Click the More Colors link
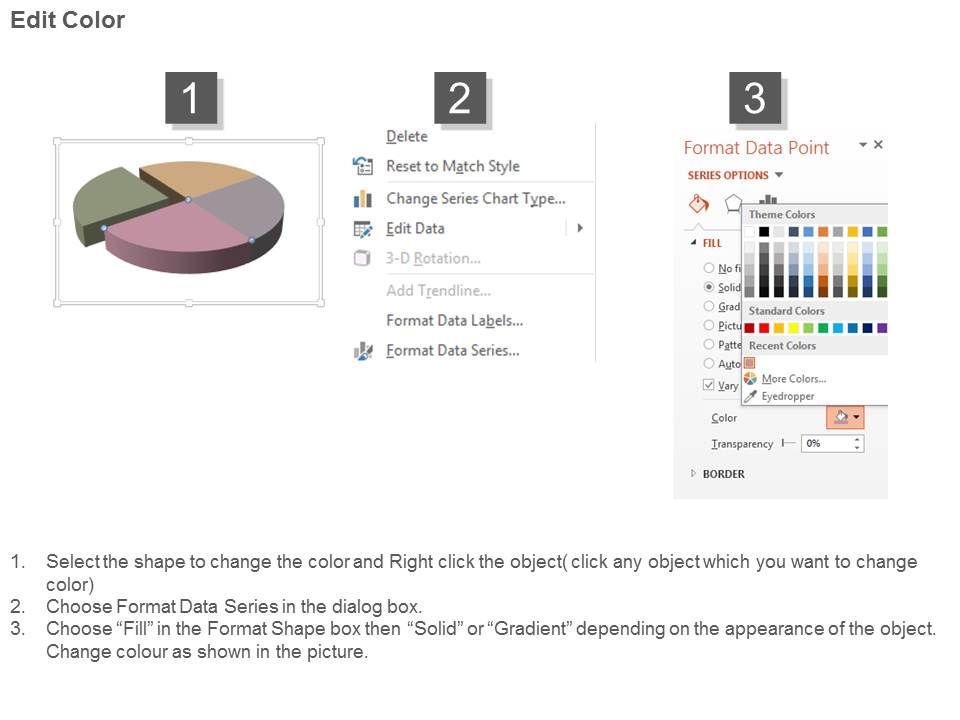The image size is (960, 720). [794, 379]
